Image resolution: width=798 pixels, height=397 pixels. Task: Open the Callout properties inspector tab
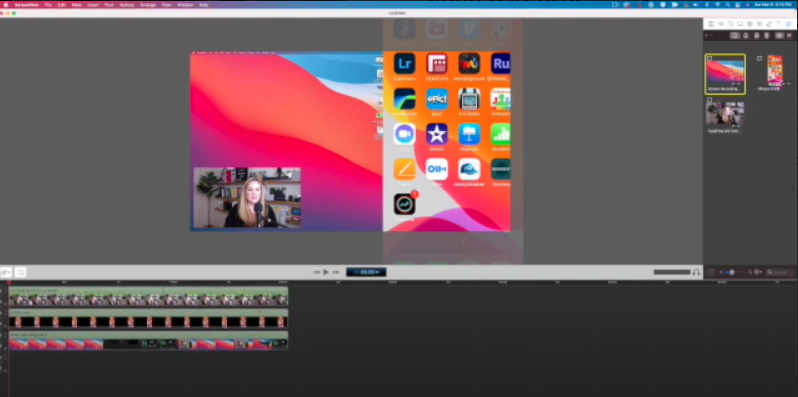click(750, 24)
